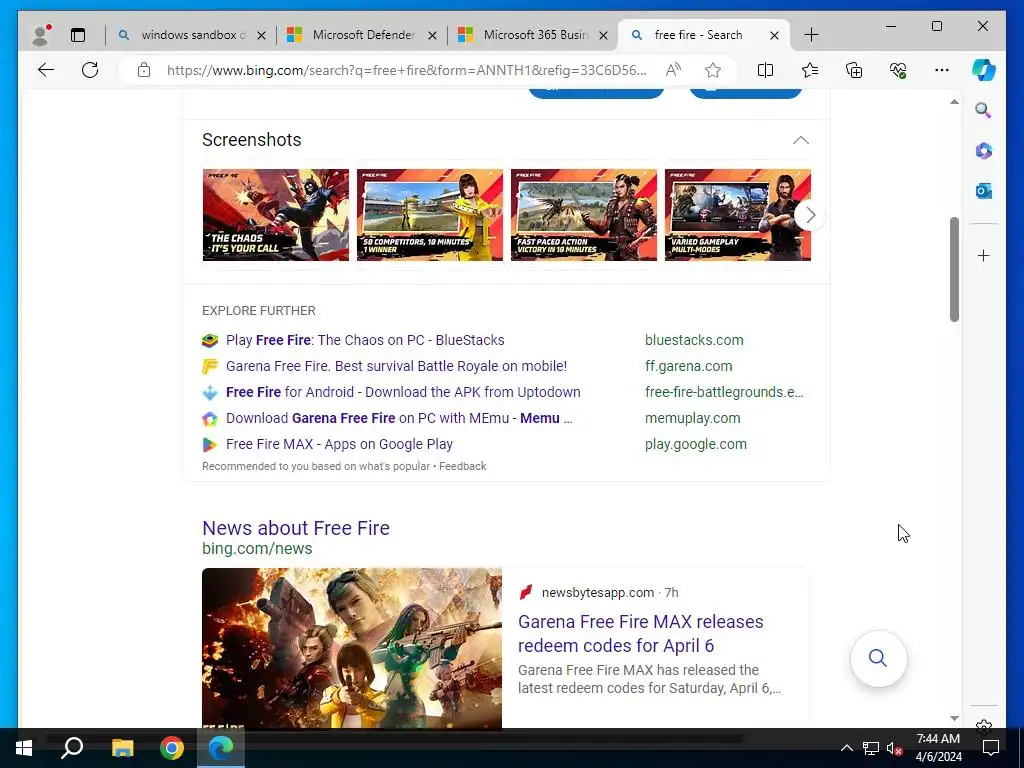Open Garena Free Fire survival link
The image size is (1024, 768).
click(x=396, y=366)
